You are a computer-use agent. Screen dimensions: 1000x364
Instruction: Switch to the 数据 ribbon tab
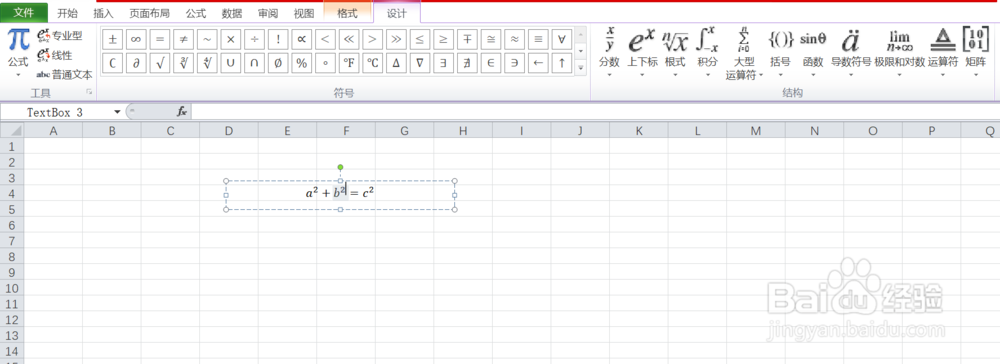pyautogui.click(x=232, y=13)
